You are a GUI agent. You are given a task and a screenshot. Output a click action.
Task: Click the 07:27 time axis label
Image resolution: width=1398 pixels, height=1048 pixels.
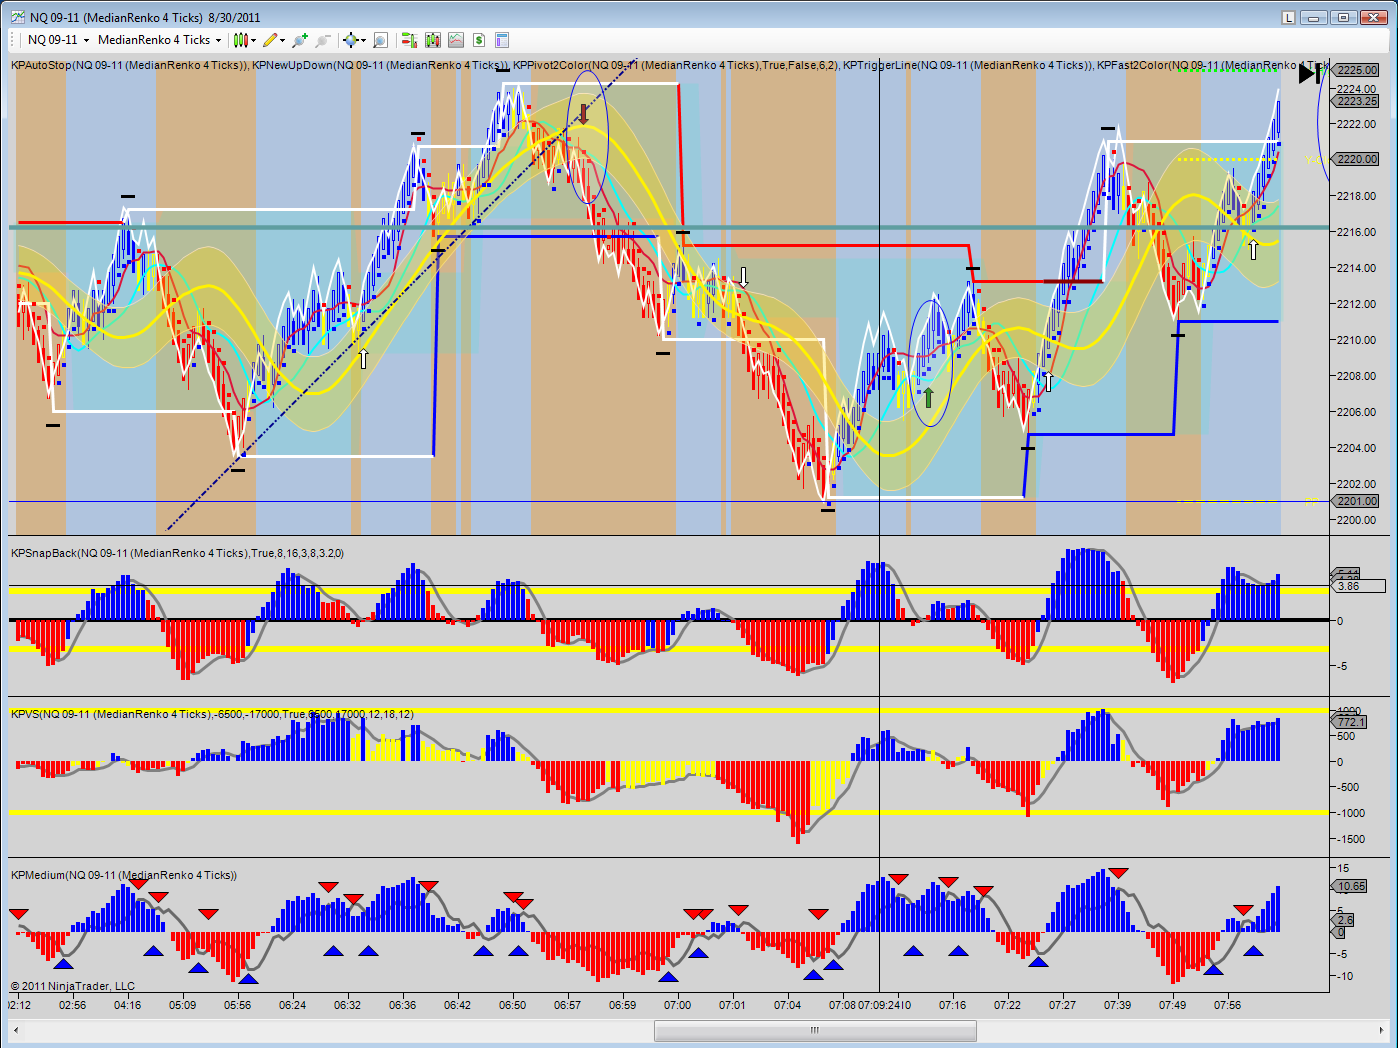pyautogui.click(x=1062, y=1005)
